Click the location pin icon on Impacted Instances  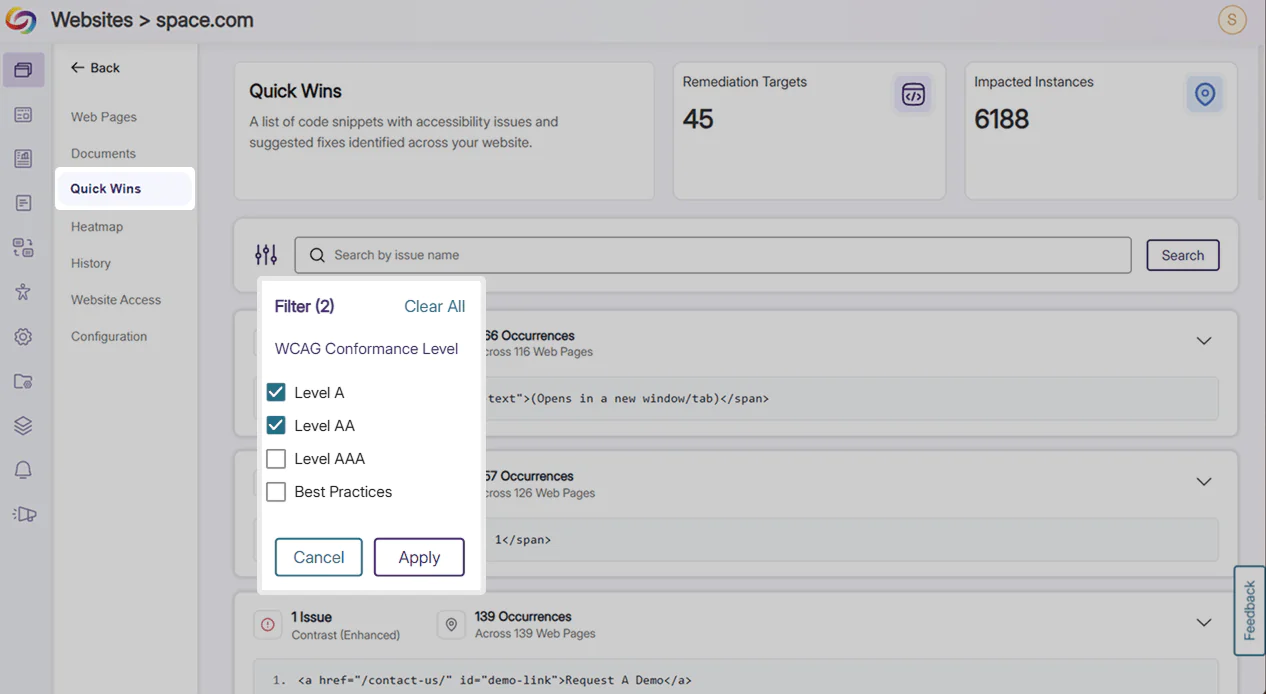(x=1204, y=94)
